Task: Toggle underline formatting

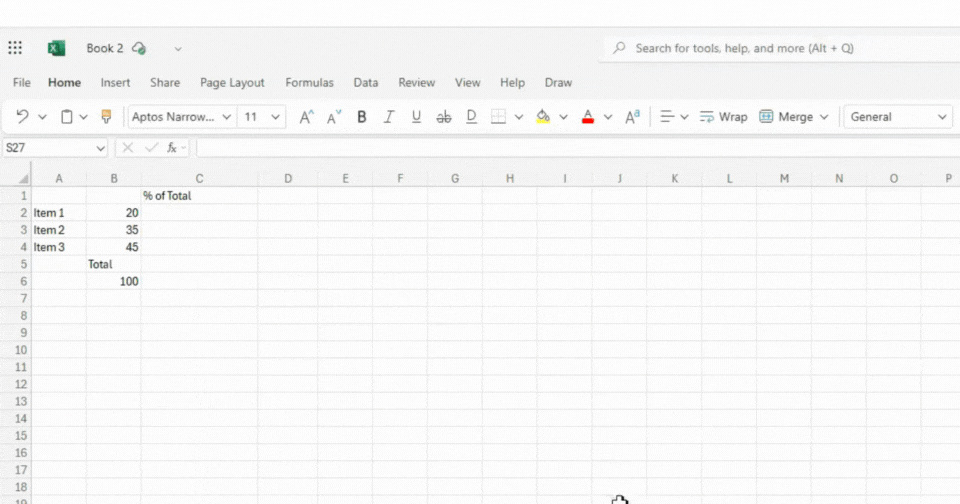Action: coord(416,116)
